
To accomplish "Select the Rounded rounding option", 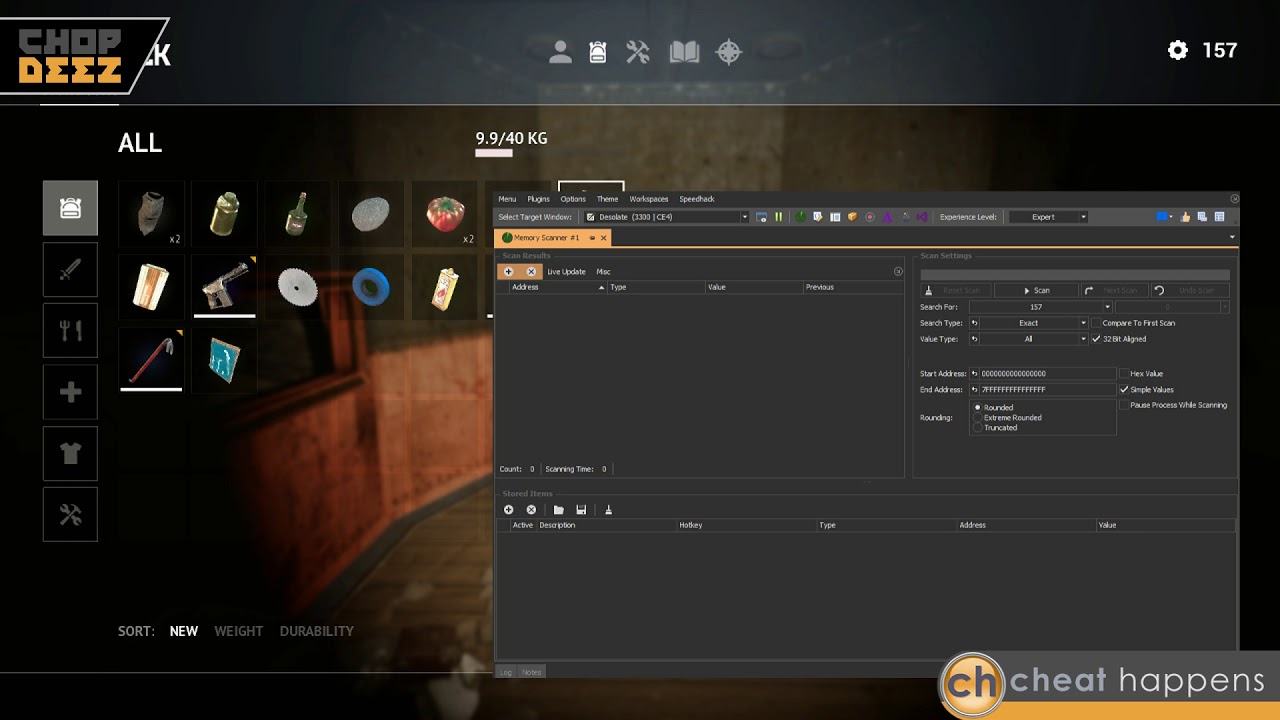I will point(978,408).
